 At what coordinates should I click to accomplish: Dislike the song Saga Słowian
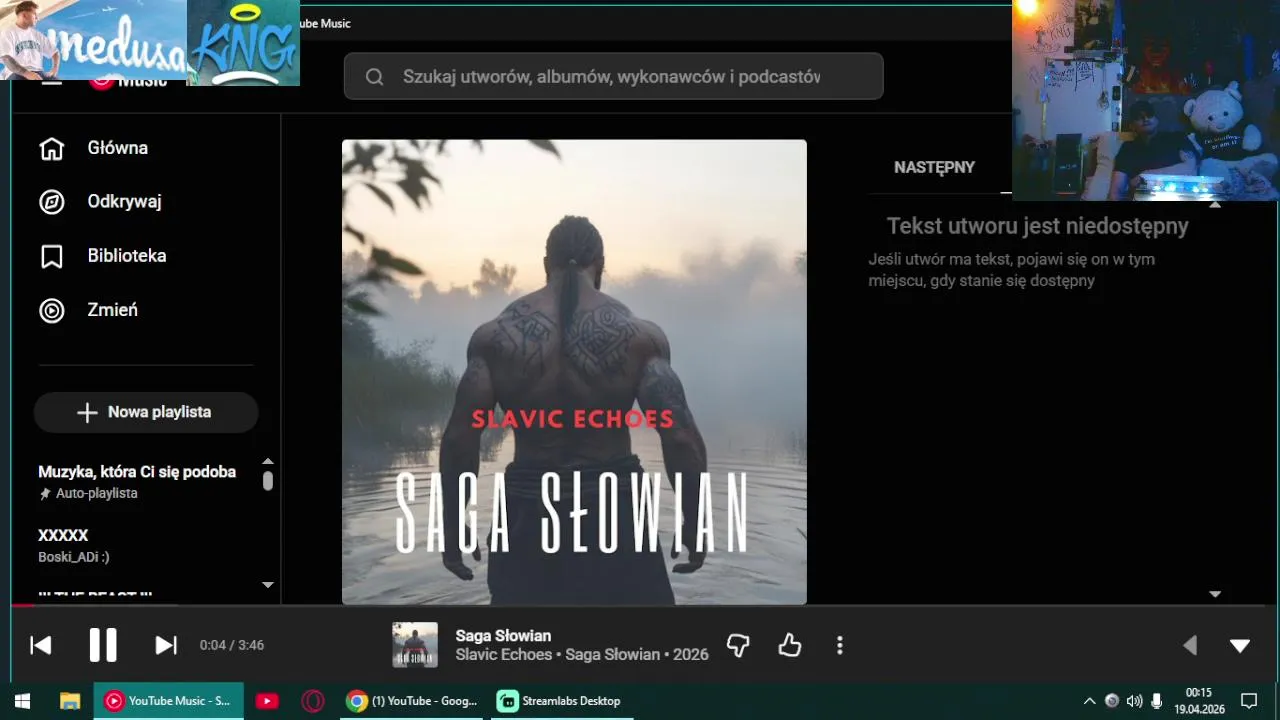click(738, 645)
